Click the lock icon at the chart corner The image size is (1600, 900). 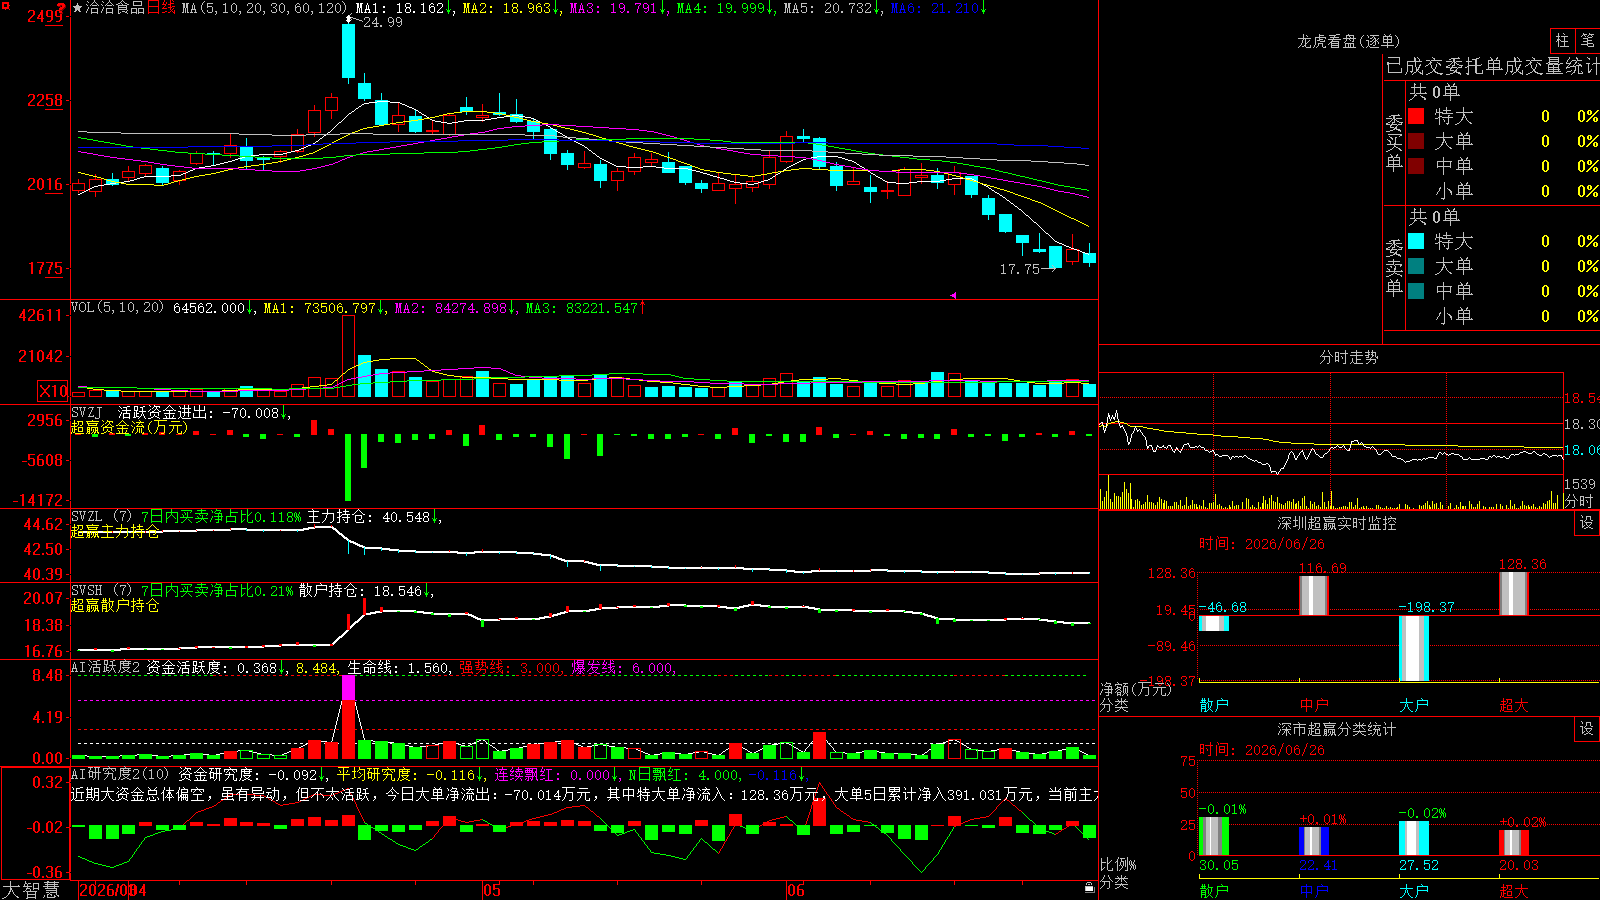[1089, 888]
